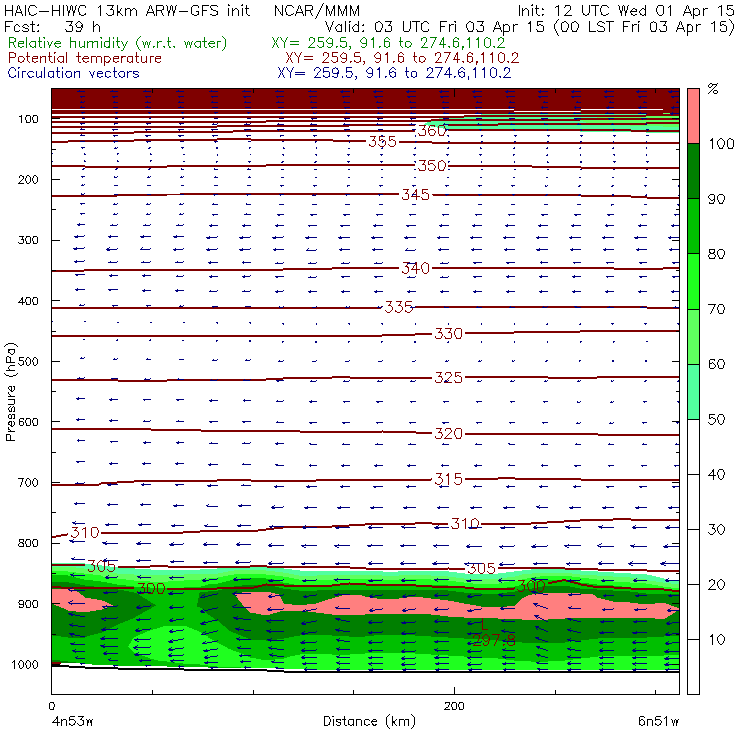Click the '60' colorbar scale label
This screenshot has width=740, height=740.
point(716,364)
